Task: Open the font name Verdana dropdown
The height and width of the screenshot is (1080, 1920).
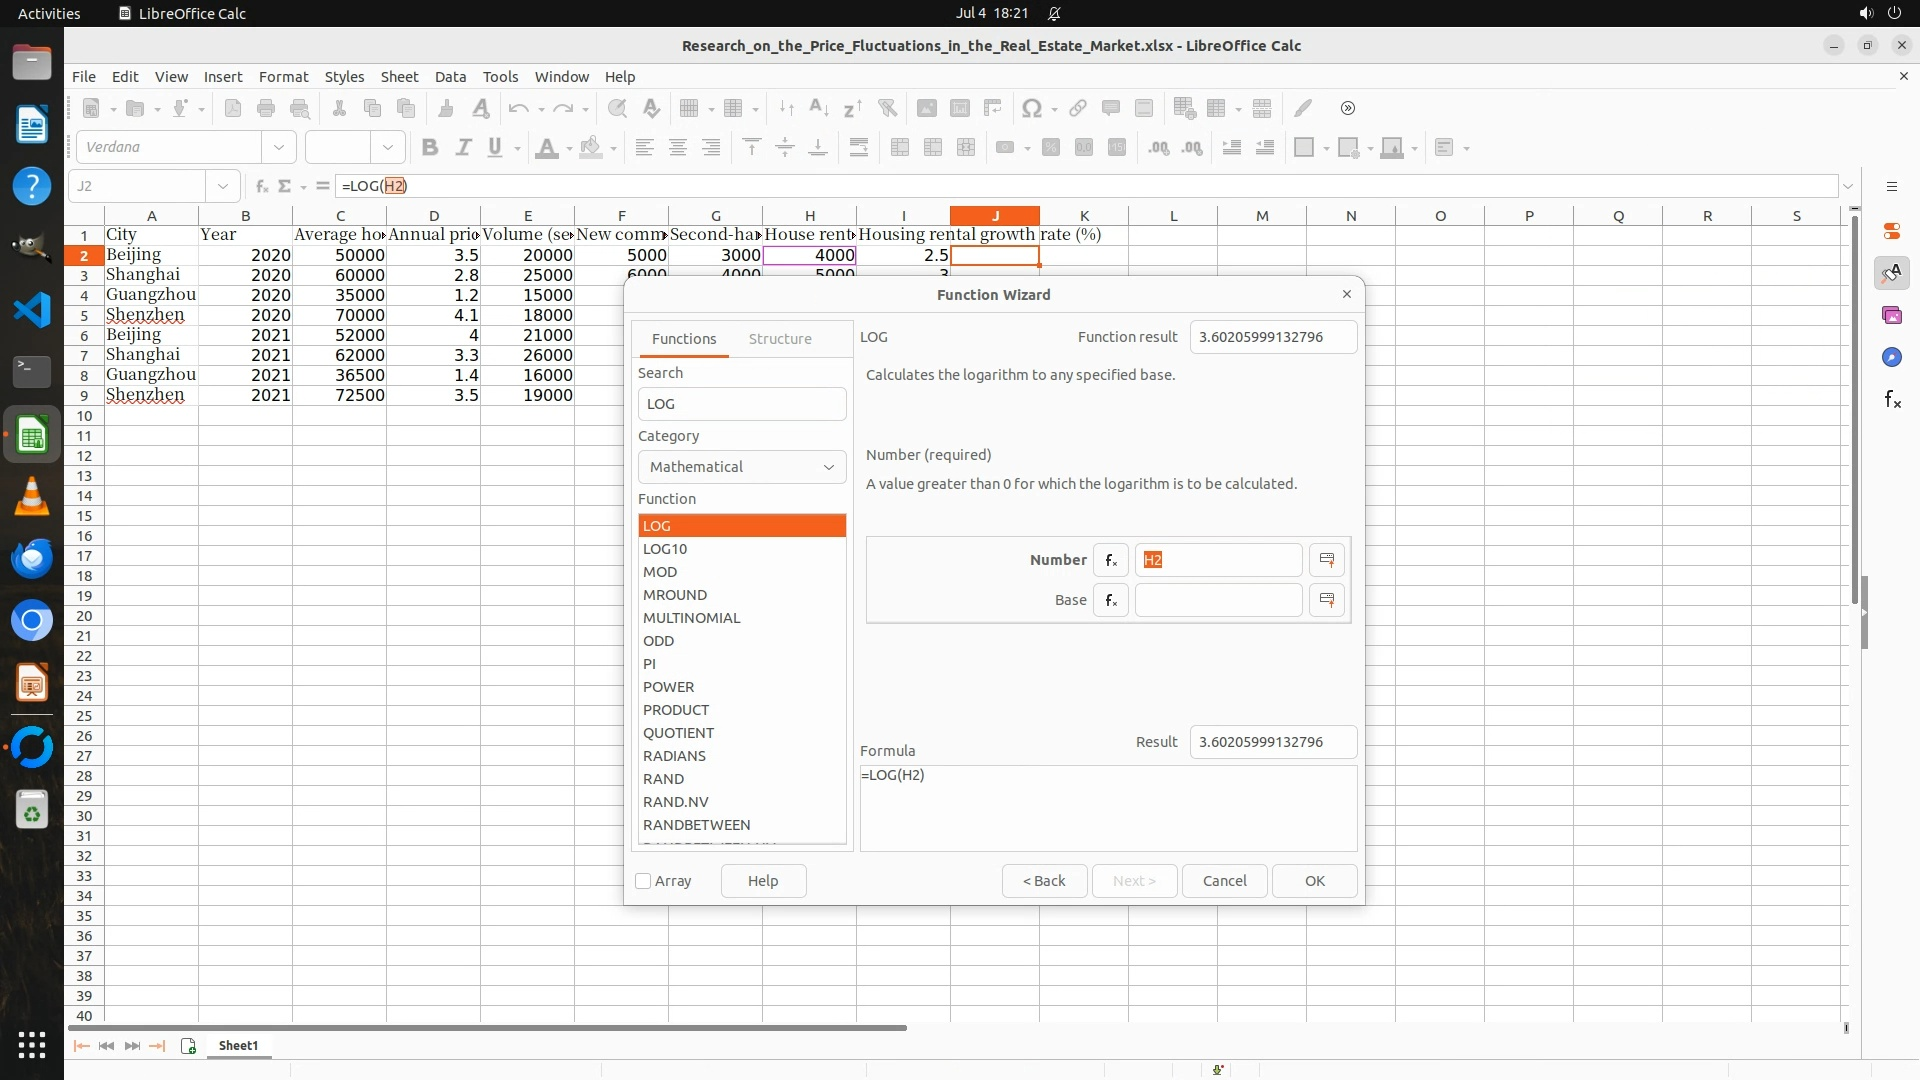Action: (279, 148)
